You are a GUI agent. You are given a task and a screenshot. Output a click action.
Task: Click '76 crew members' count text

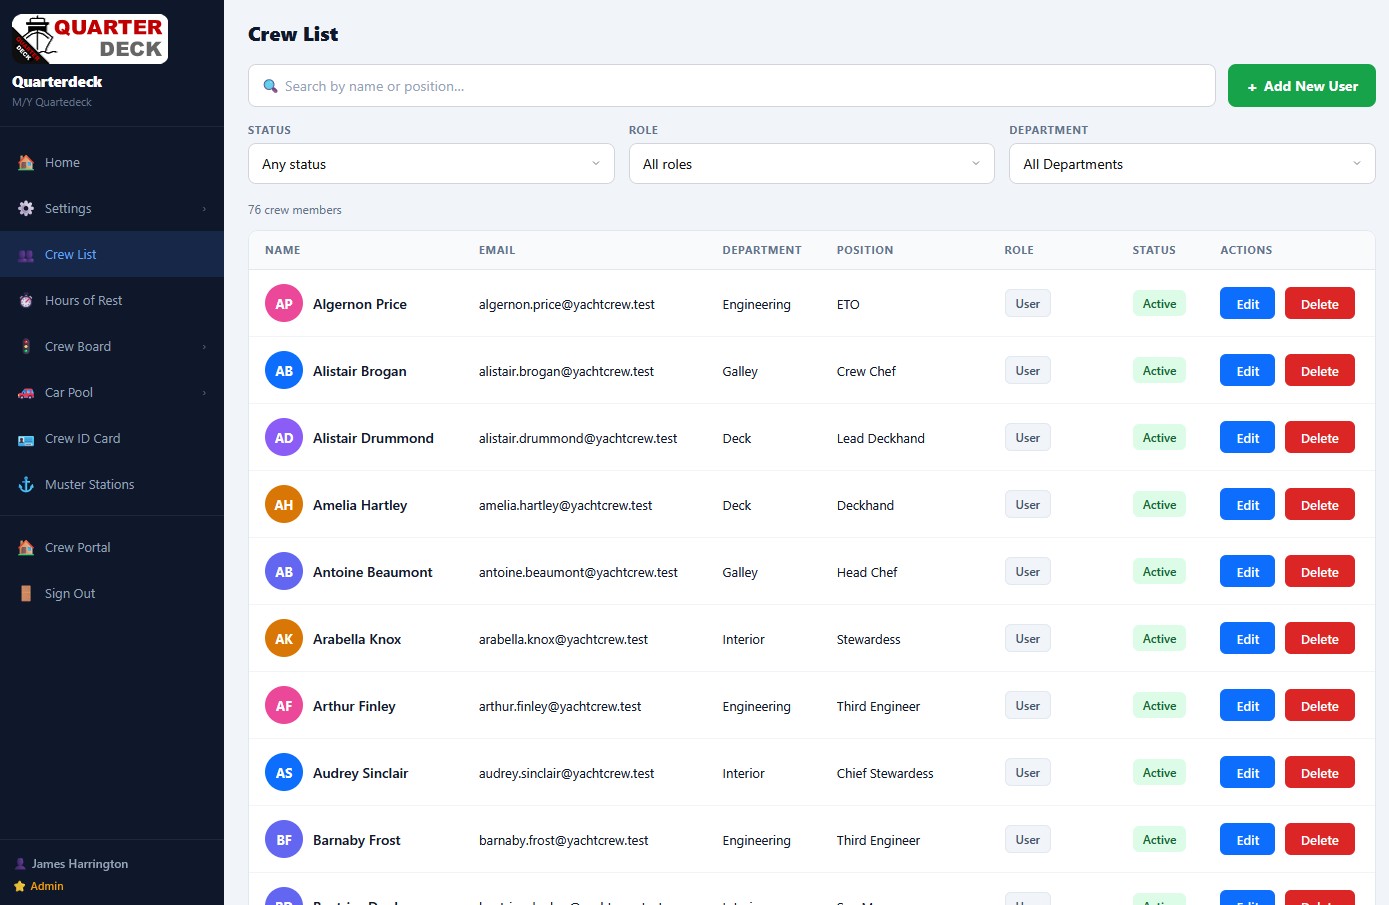(295, 210)
